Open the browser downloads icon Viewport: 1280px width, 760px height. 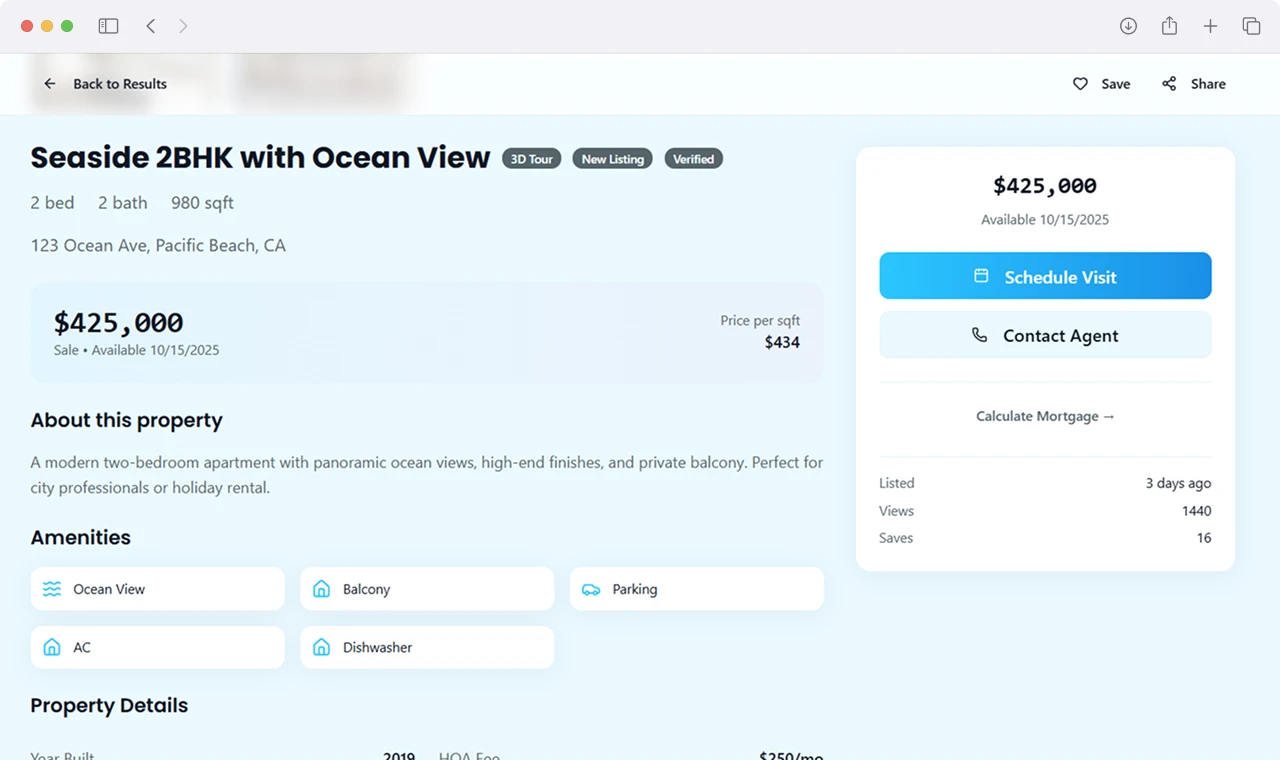click(1128, 26)
